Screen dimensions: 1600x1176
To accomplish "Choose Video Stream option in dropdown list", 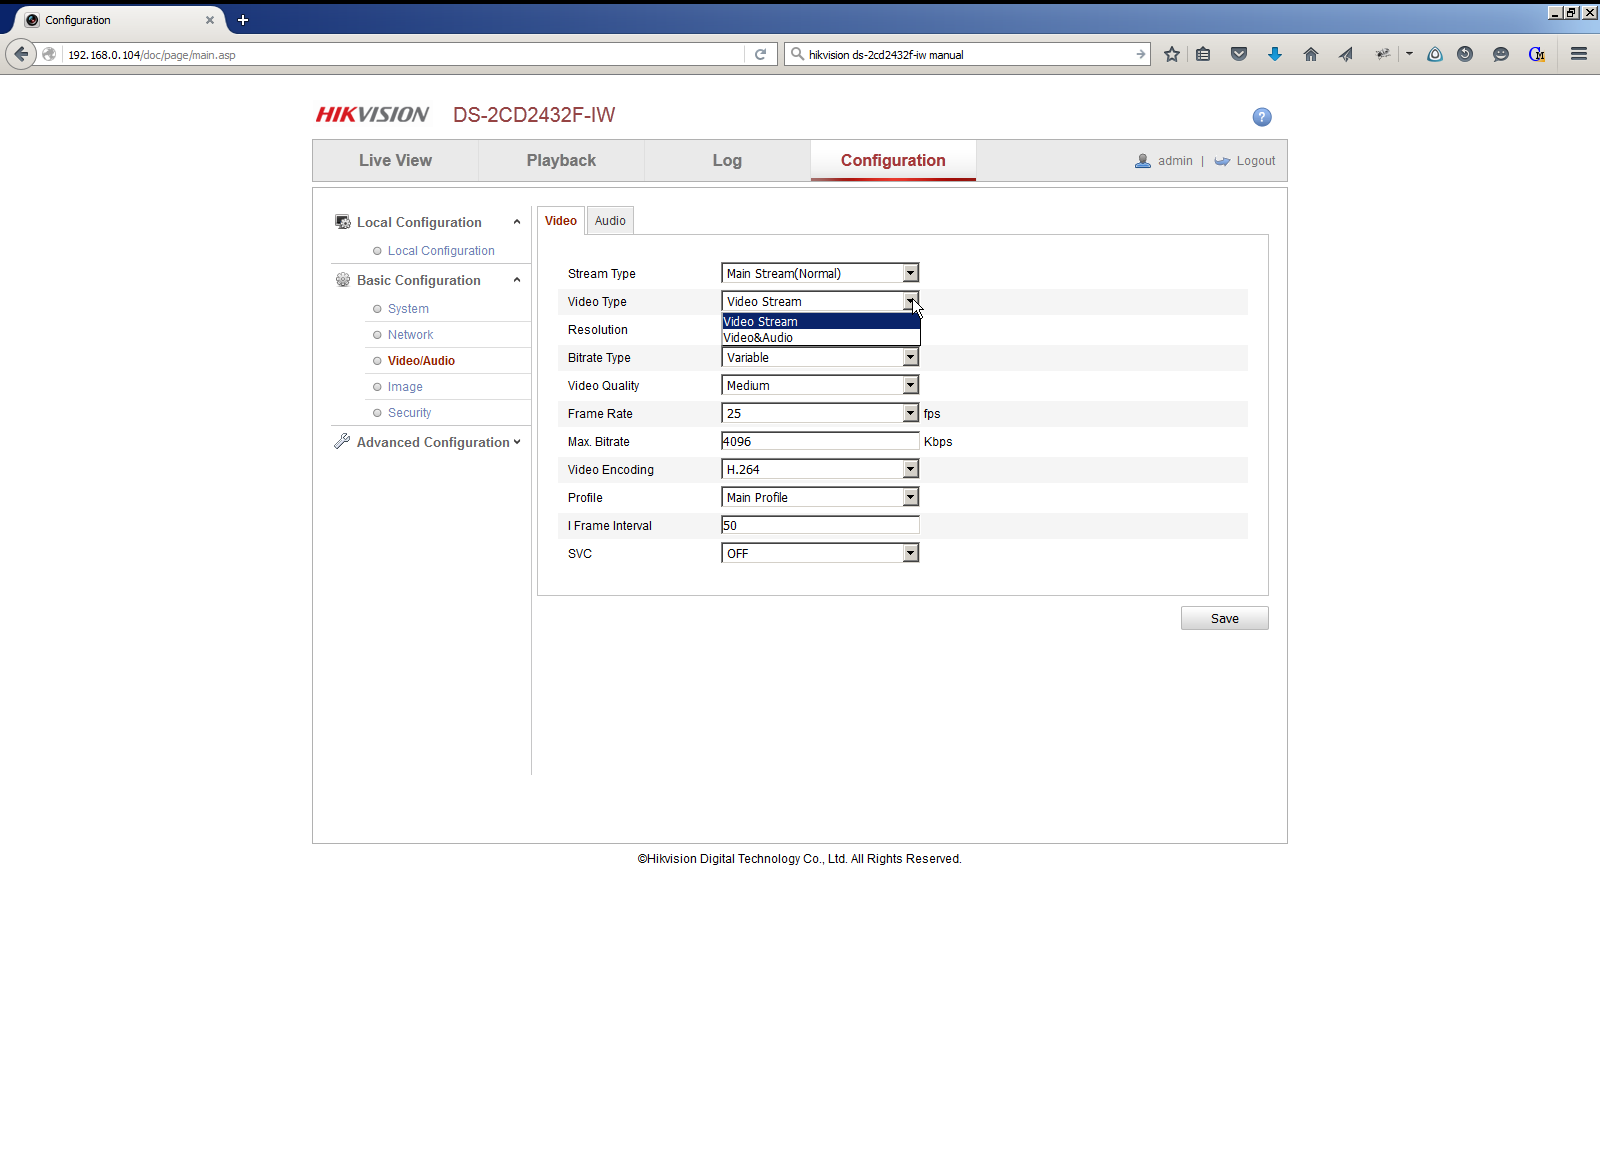I will tap(821, 322).
